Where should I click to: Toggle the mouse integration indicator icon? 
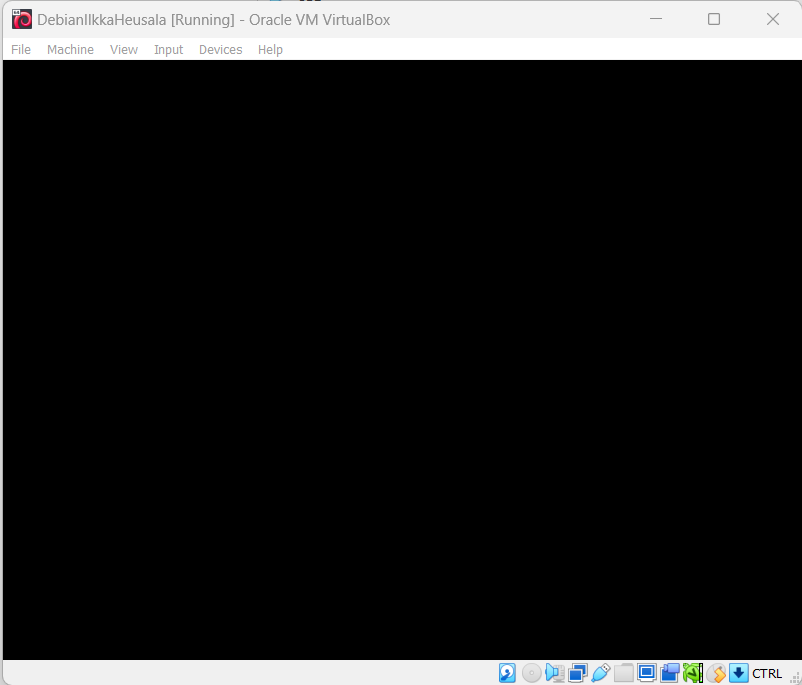(716, 673)
